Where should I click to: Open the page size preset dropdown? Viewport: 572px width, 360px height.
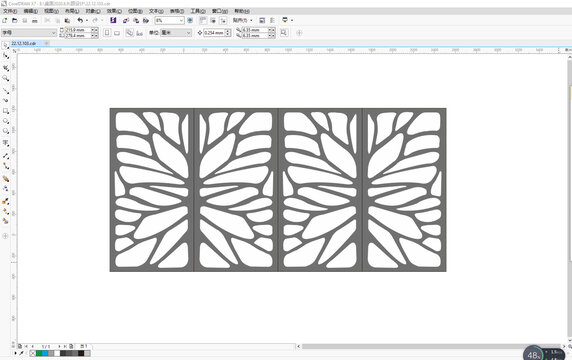pos(53,33)
